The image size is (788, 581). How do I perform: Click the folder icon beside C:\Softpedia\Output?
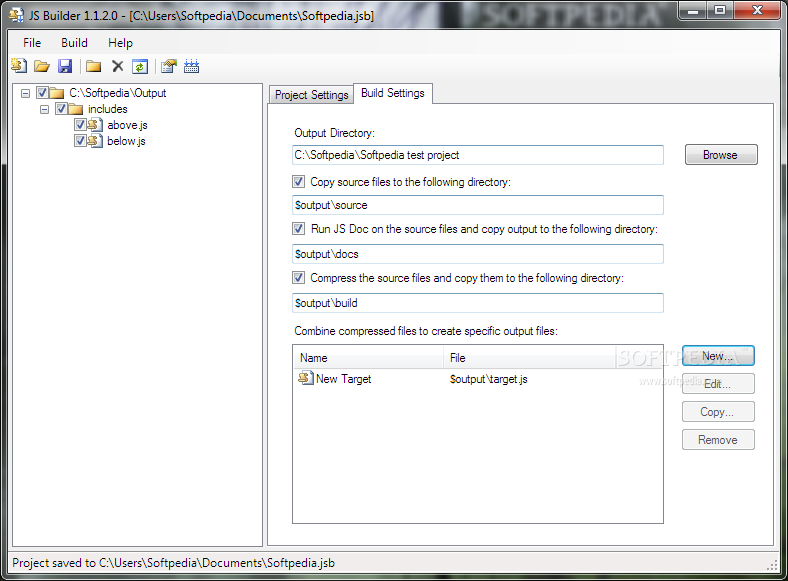pyautogui.click(x=57, y=93)
